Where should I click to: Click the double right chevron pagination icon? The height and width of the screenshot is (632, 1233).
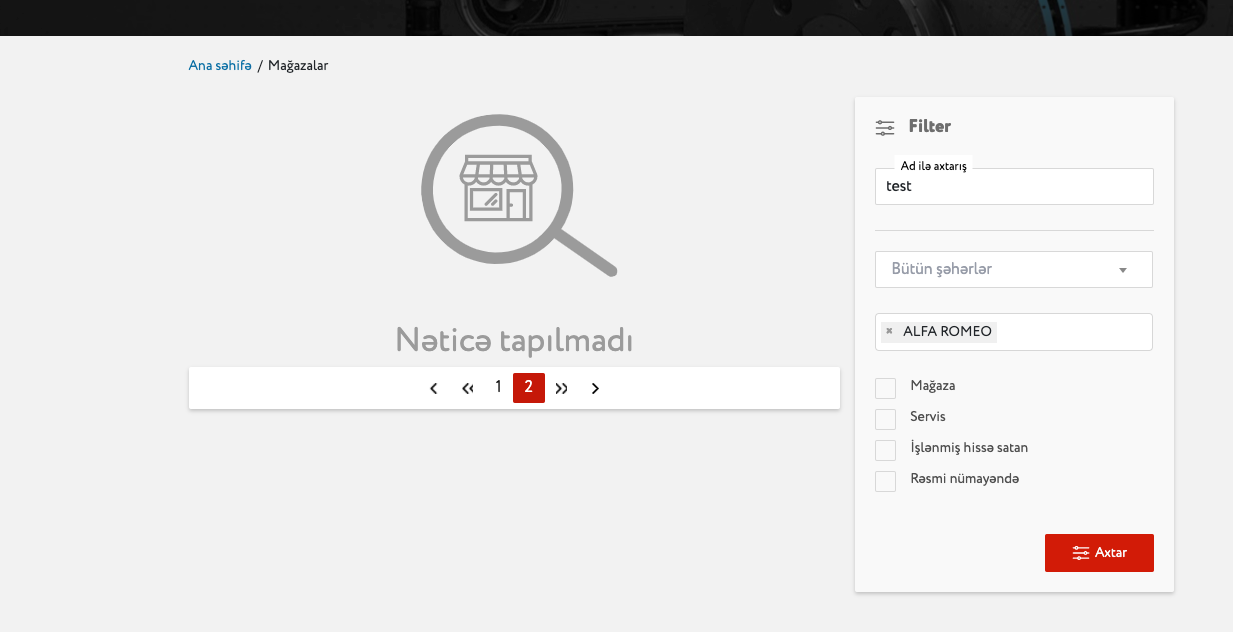[x=562, y=388]
